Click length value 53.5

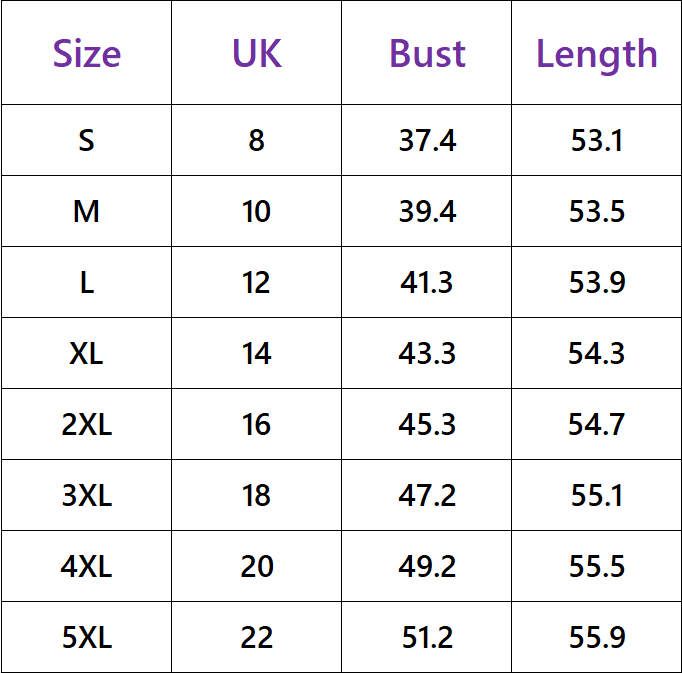pyautogui.click(x=597, y=211)
